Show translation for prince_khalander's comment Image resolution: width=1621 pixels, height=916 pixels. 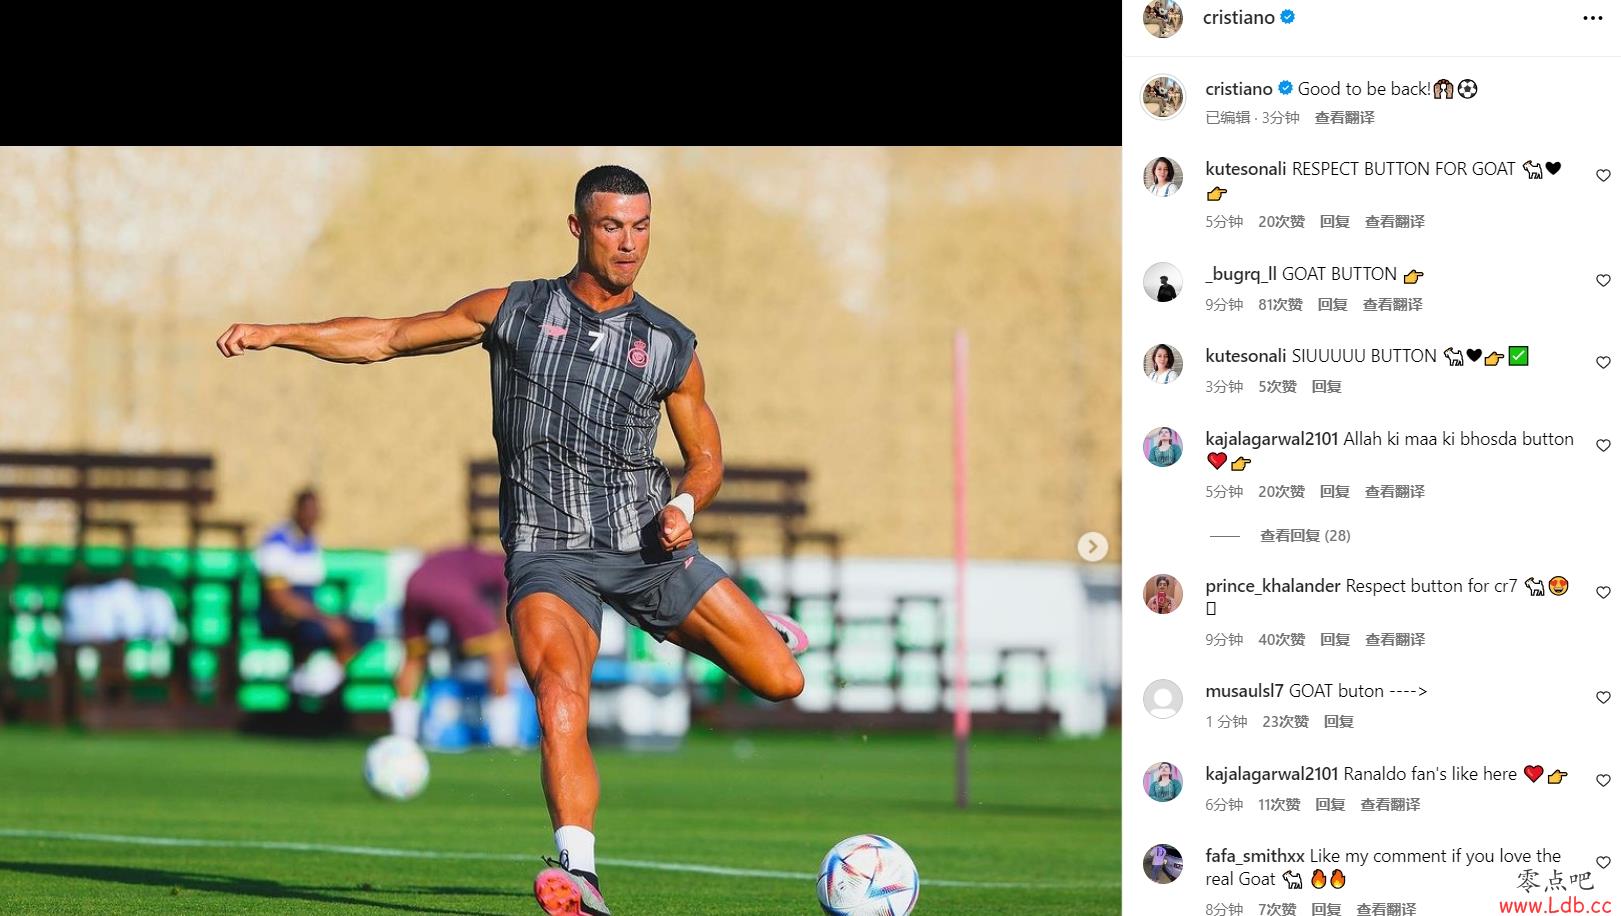pos(1395,640)
